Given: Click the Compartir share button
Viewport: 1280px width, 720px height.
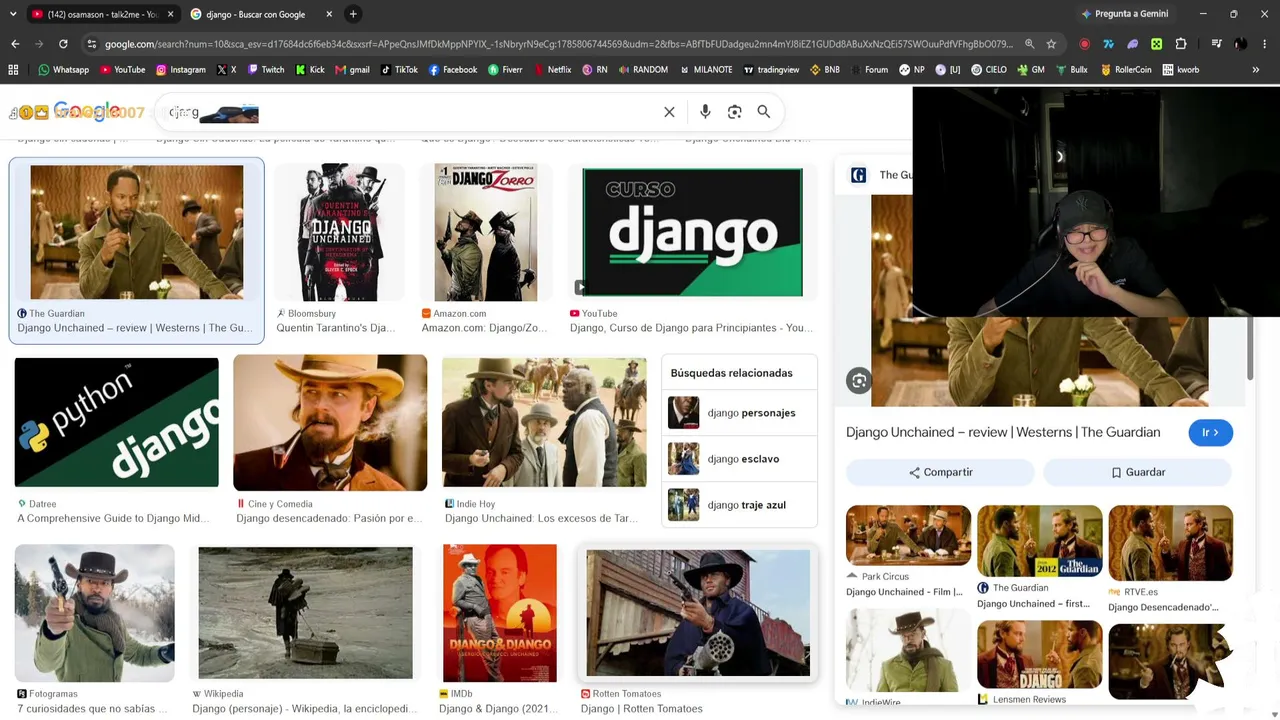Looking at the screenshot, I should click(940, 472).
